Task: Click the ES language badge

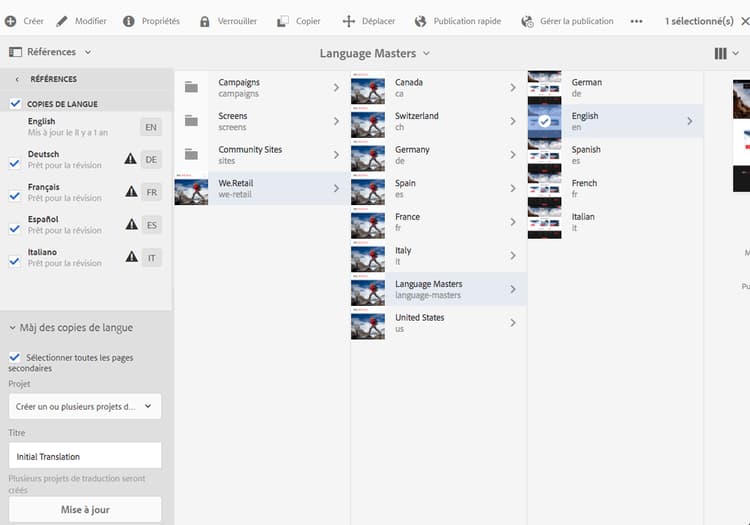Action: (152, 225)
